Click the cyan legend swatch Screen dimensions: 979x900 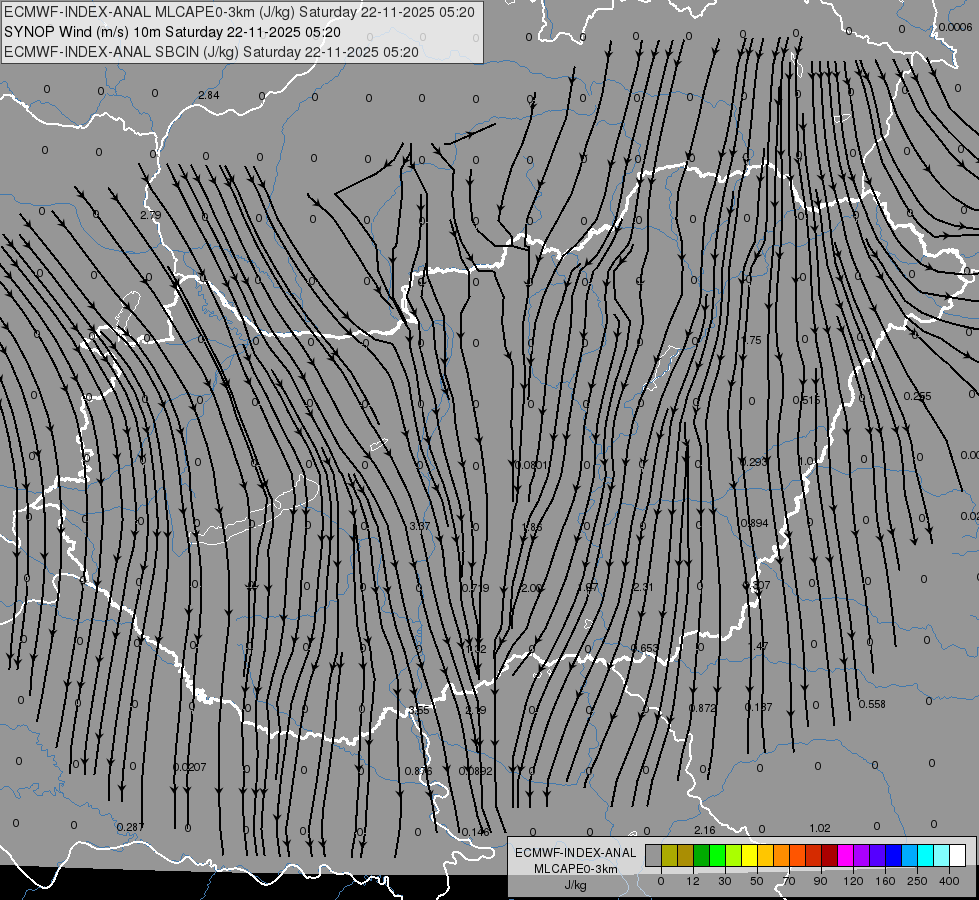[x=925, y=855]
